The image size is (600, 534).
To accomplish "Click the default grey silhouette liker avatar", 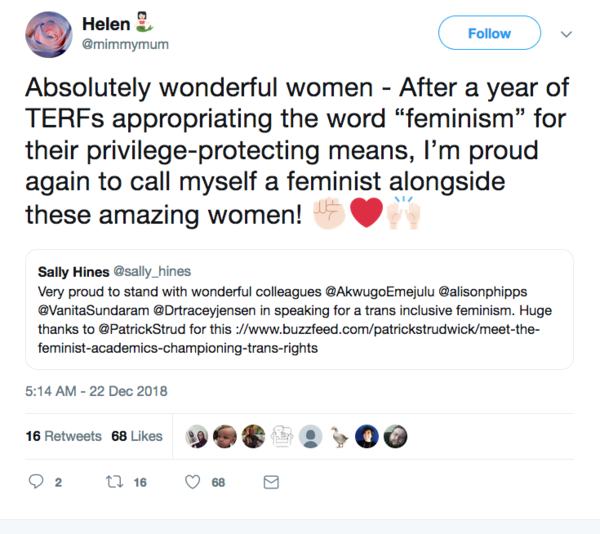I will pyautogui.click(x=313, y=437).
